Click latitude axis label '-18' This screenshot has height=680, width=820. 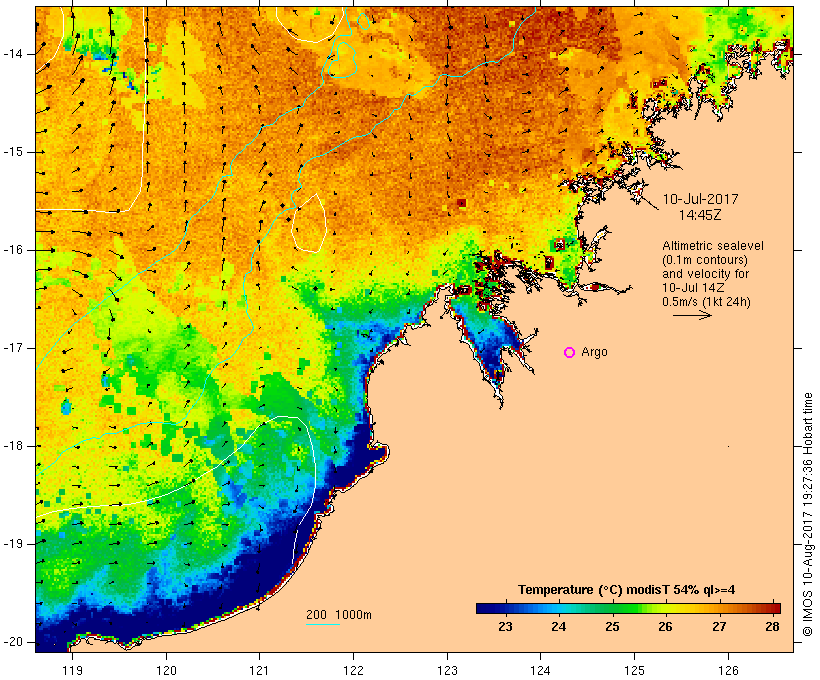(13, 446)
